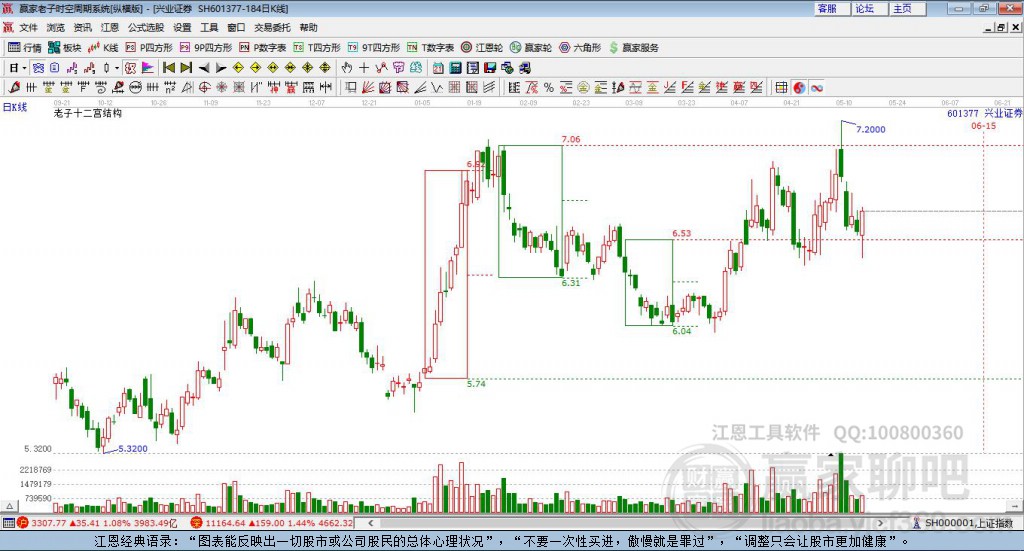Open the calculator icon
This screenshot has height=551, width=1024.
click(x=455, y=68)
